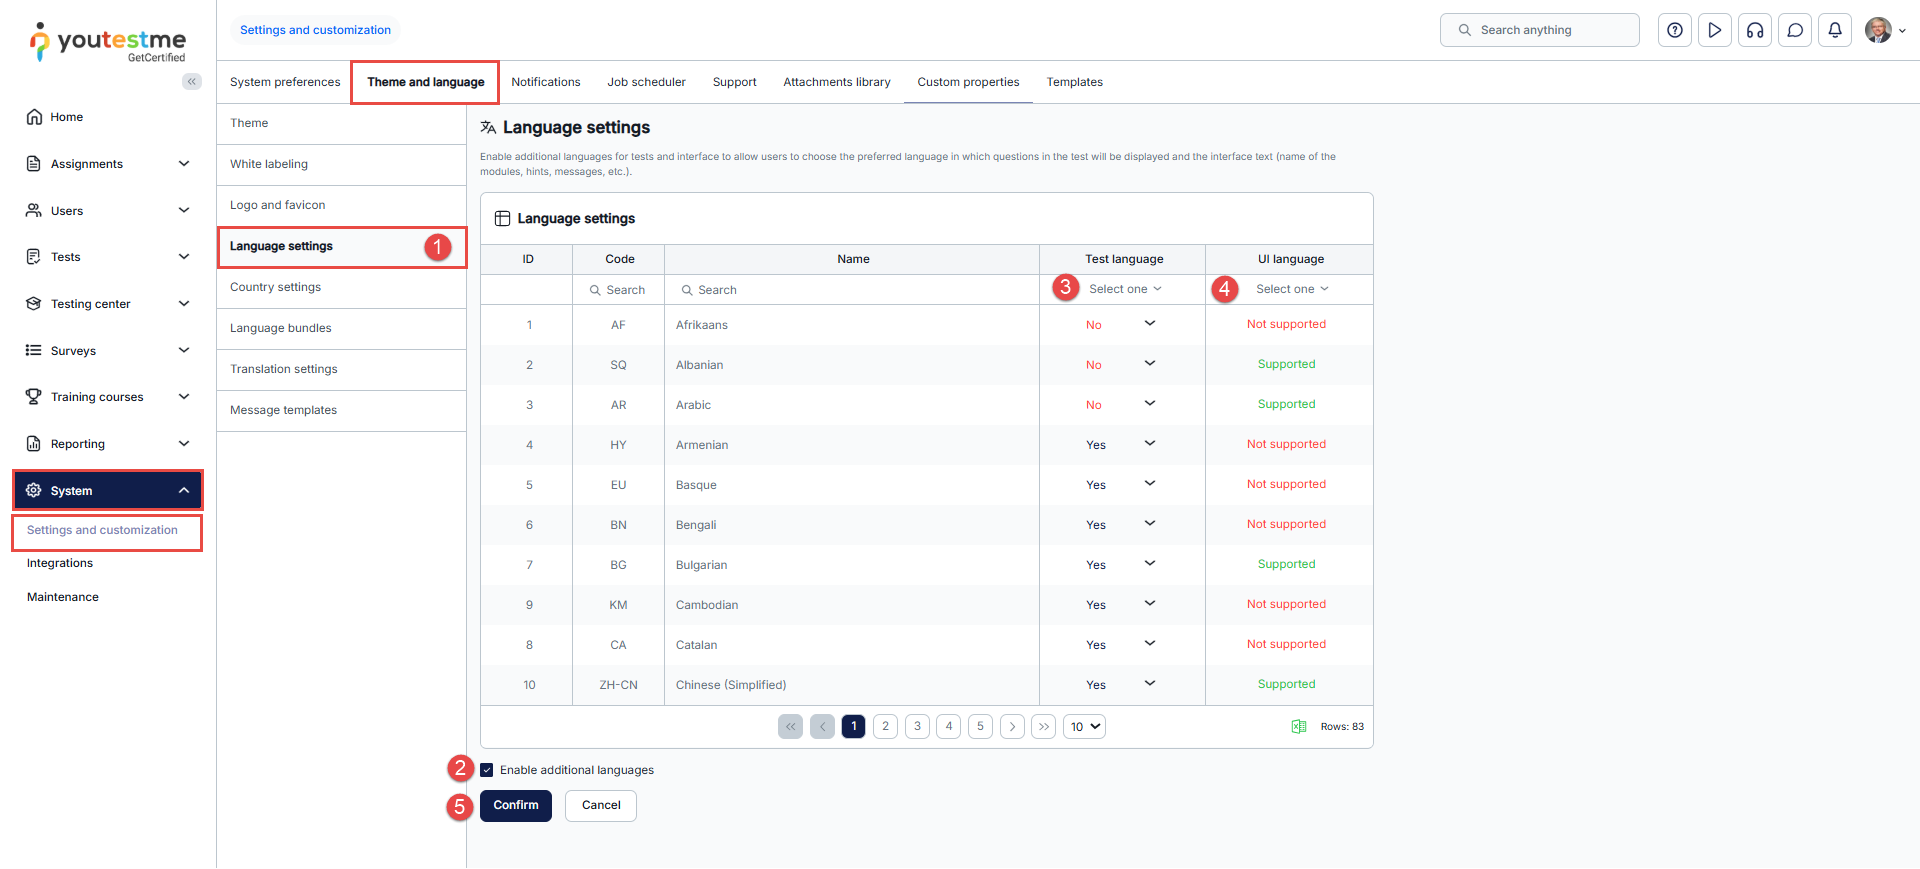Screen dimensions: 1920x869
Task: Open the video tutorials play icon
Action: click(1715, 30)
